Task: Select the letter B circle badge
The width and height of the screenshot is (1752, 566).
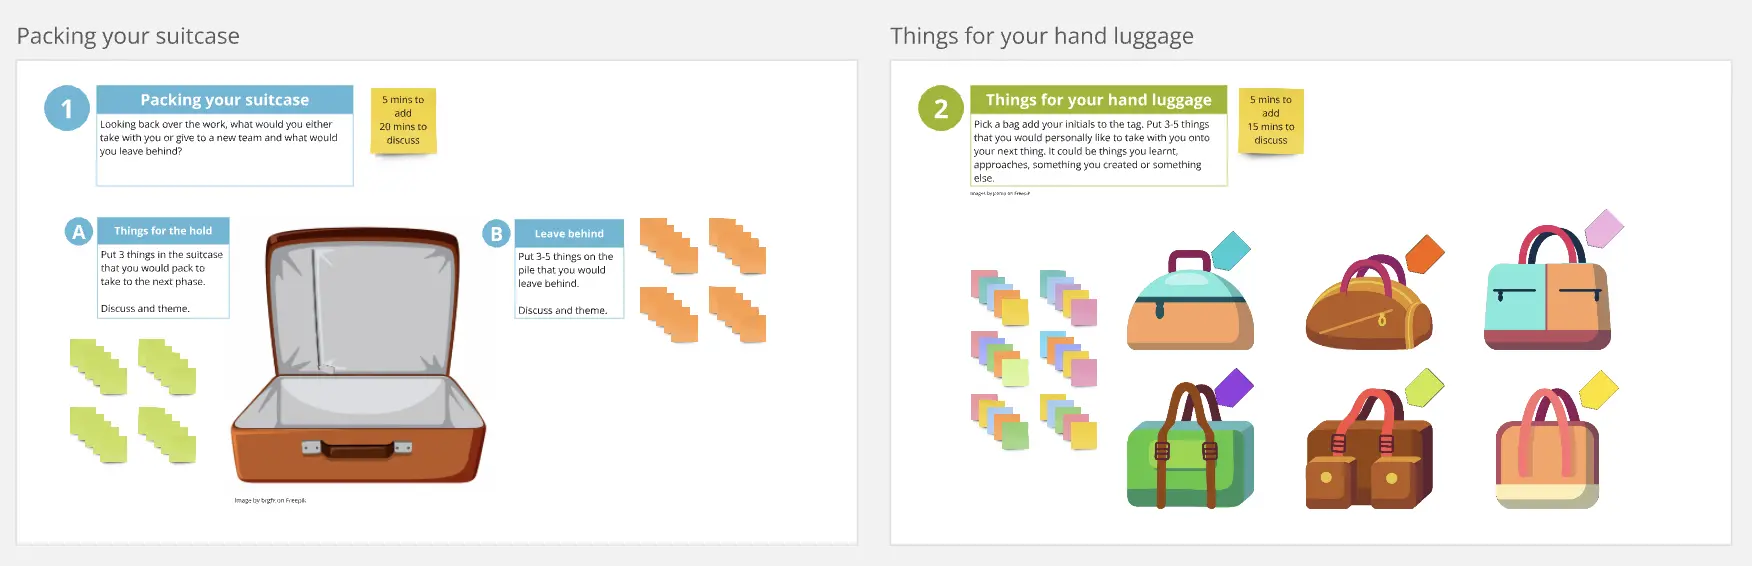Action: (496, 234)
